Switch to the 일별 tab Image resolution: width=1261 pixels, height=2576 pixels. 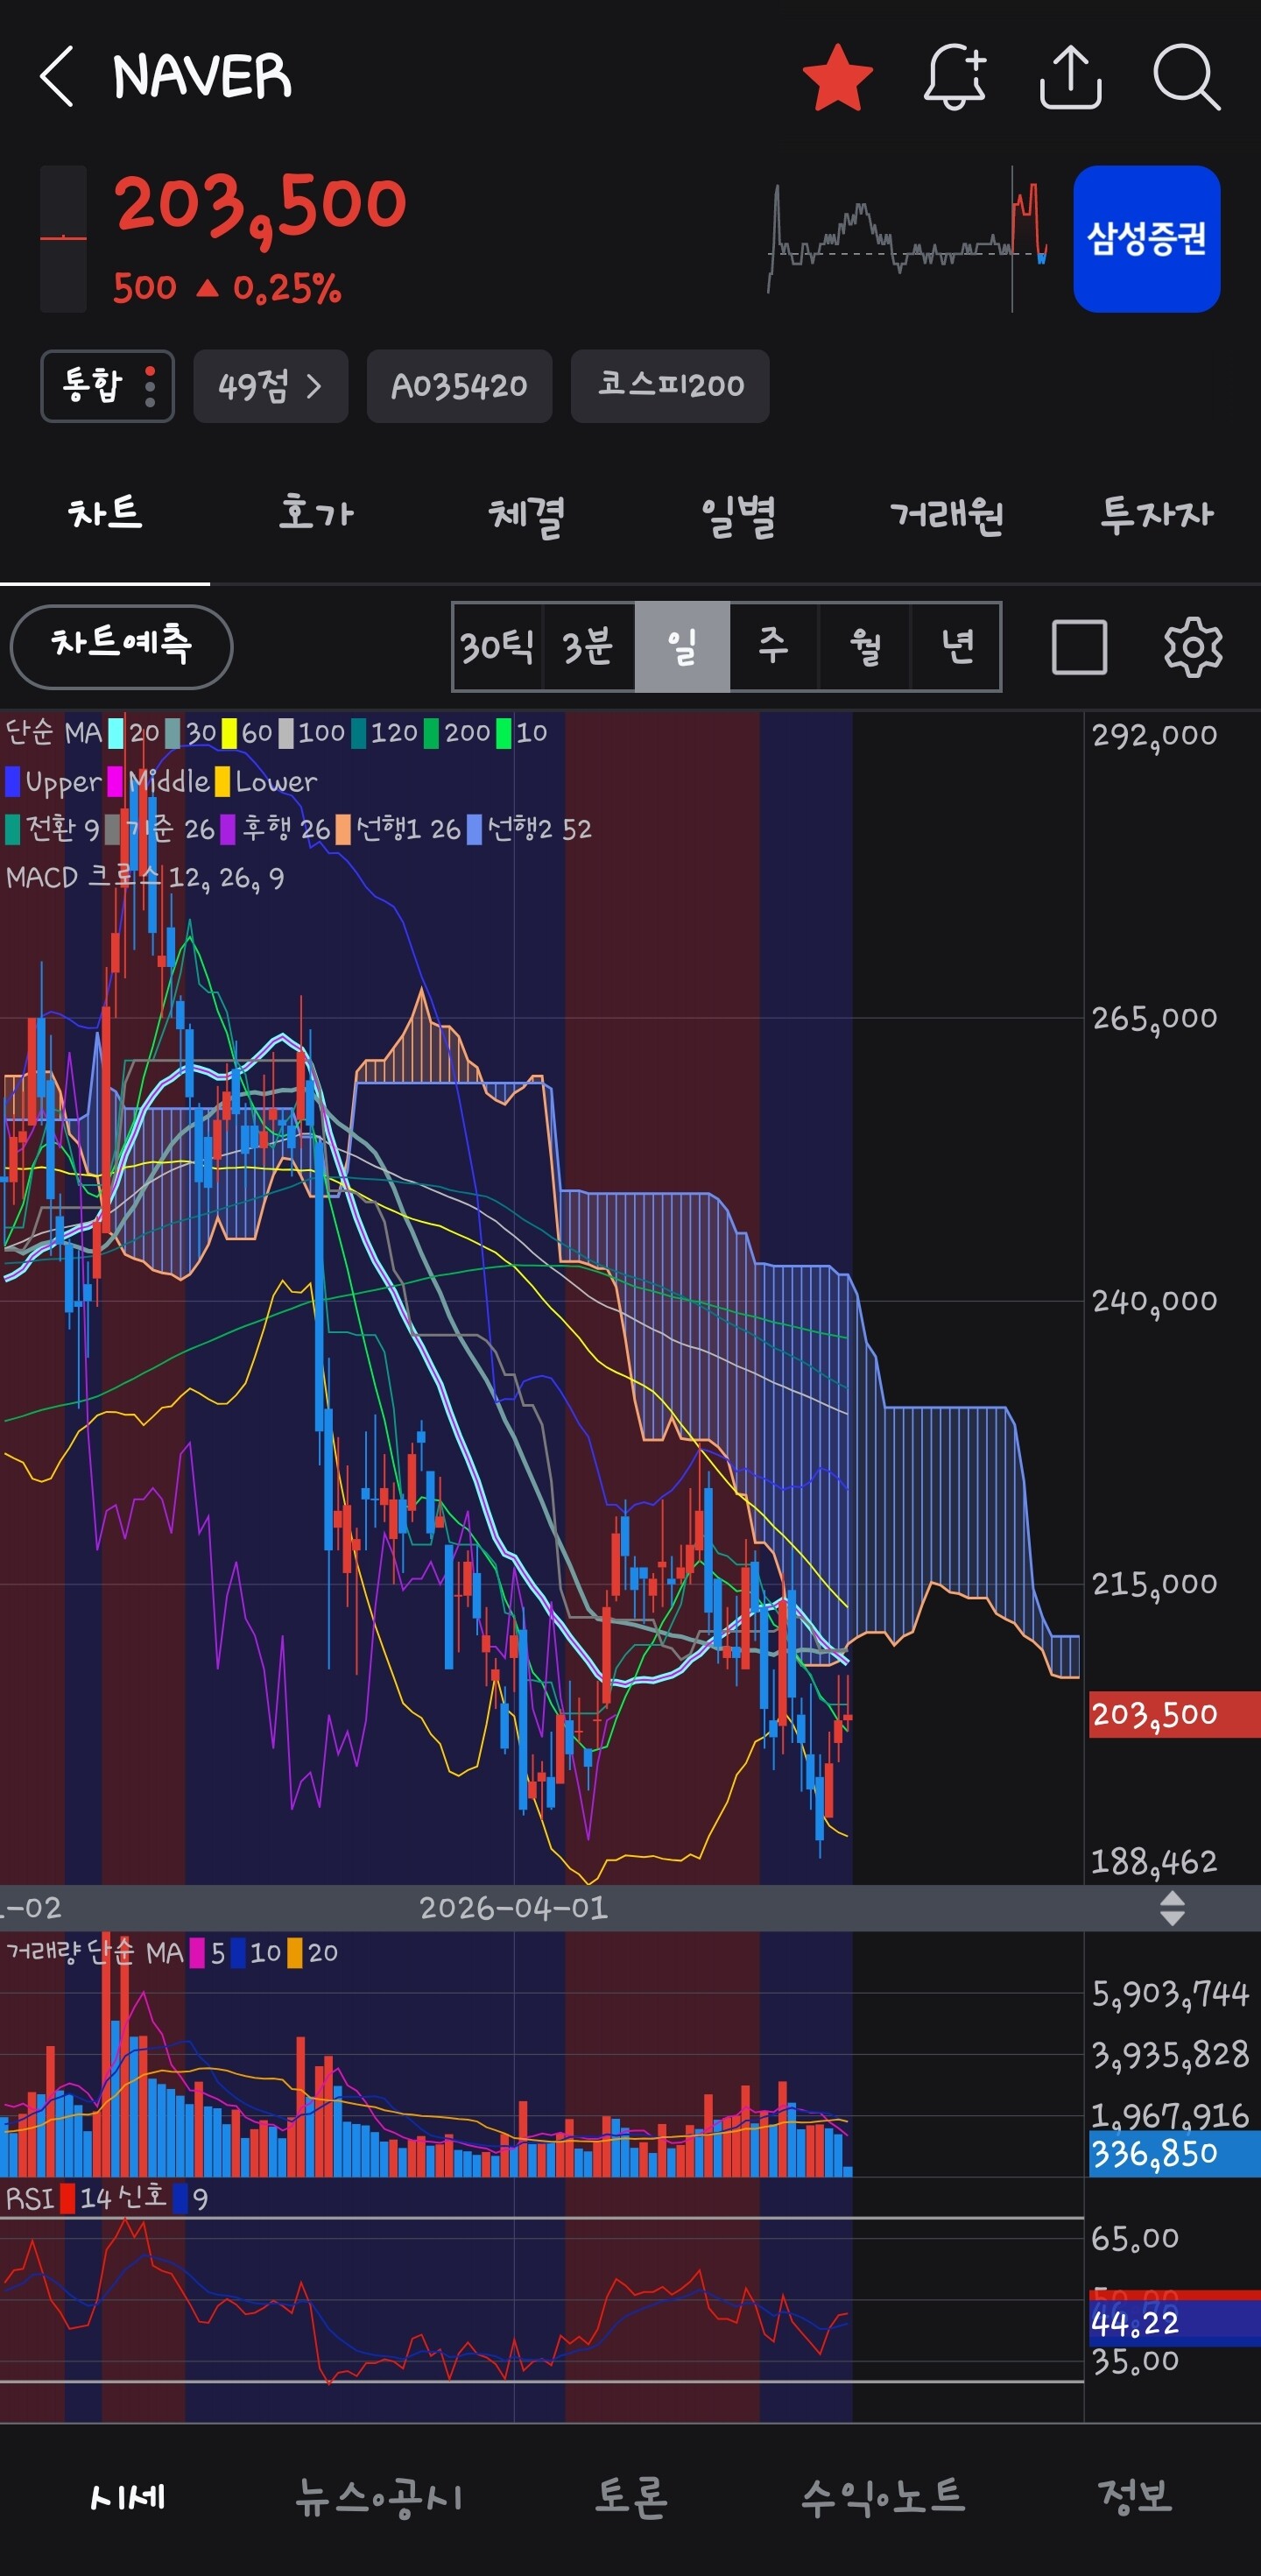click(737, 514)
